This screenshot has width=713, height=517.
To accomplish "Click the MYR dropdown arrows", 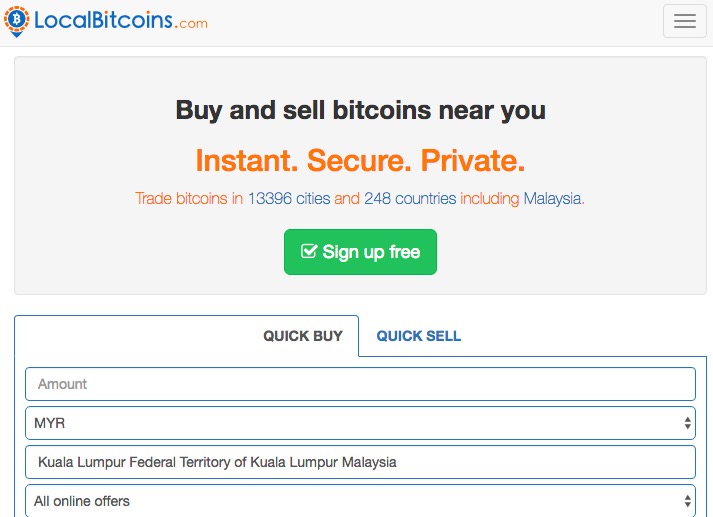I will coord(688,423).
